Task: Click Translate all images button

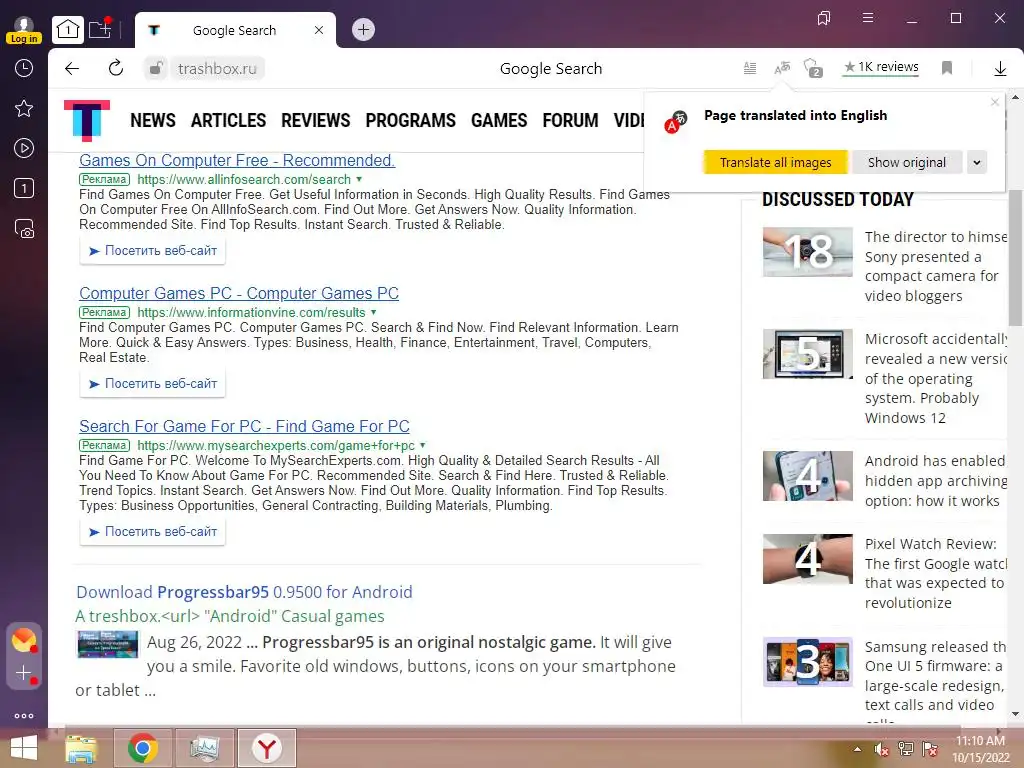Action: (x=775, y=162)
